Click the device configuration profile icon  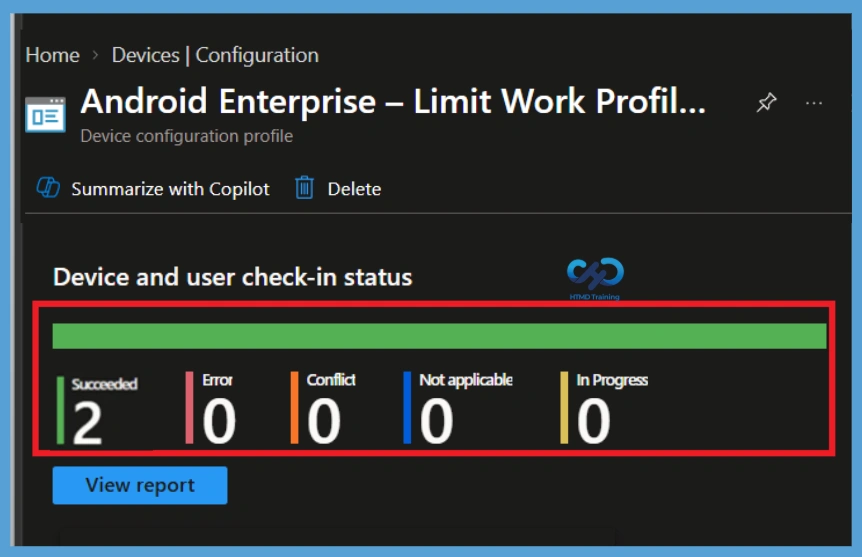[x=45, y=114]
